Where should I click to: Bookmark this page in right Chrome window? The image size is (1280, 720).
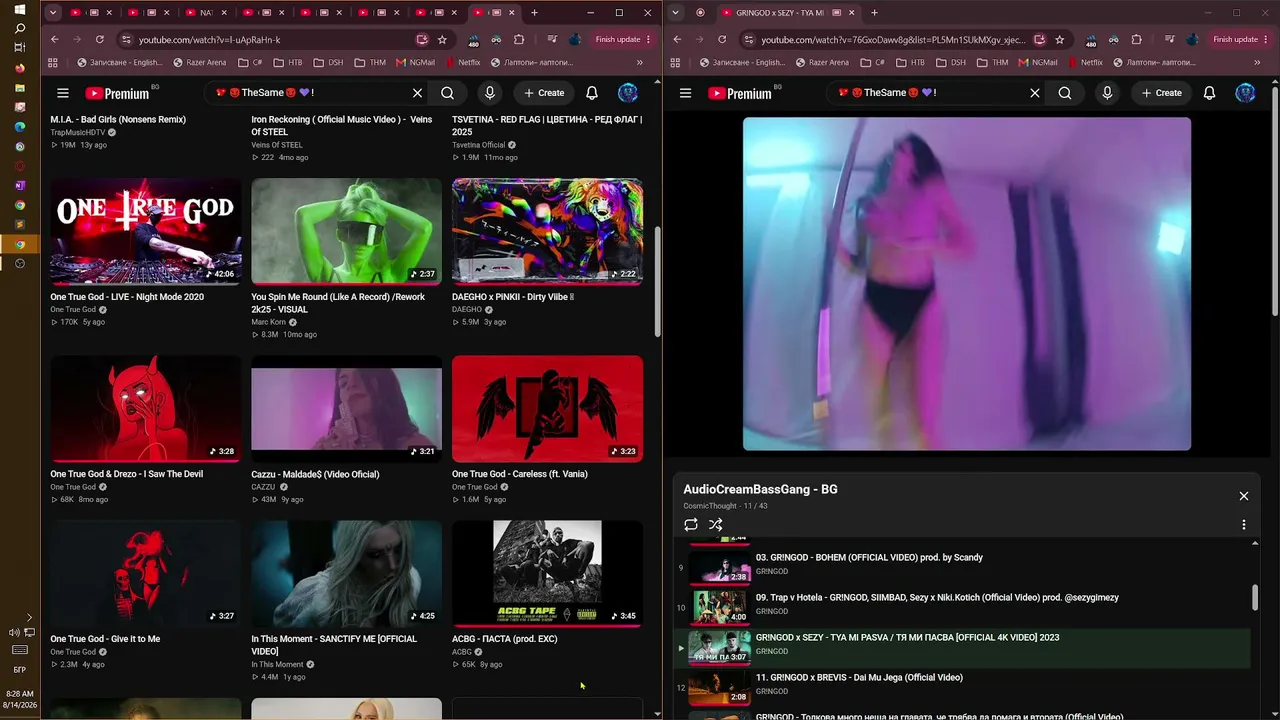point(1059,39)
